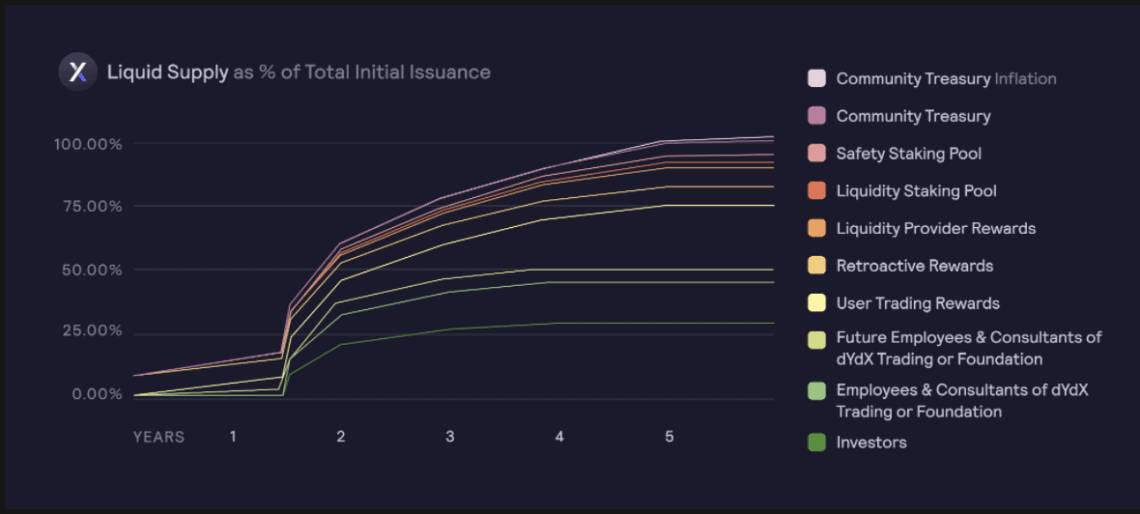Click the dYdX X logo icon
The image size is (1140, 514).
click(77, 72)
